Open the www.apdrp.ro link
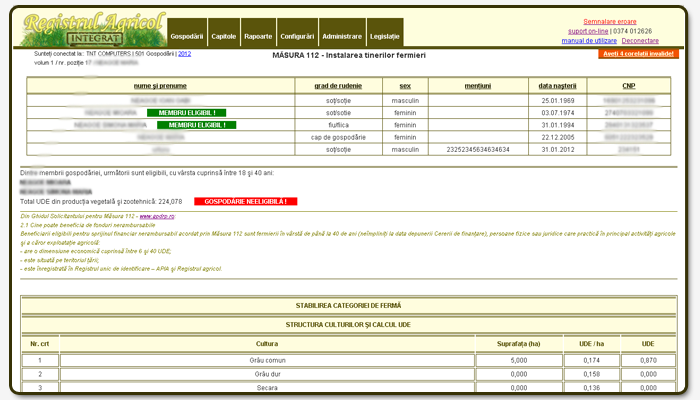The width and height of the screenshot is (700, 400). (157, 216)
